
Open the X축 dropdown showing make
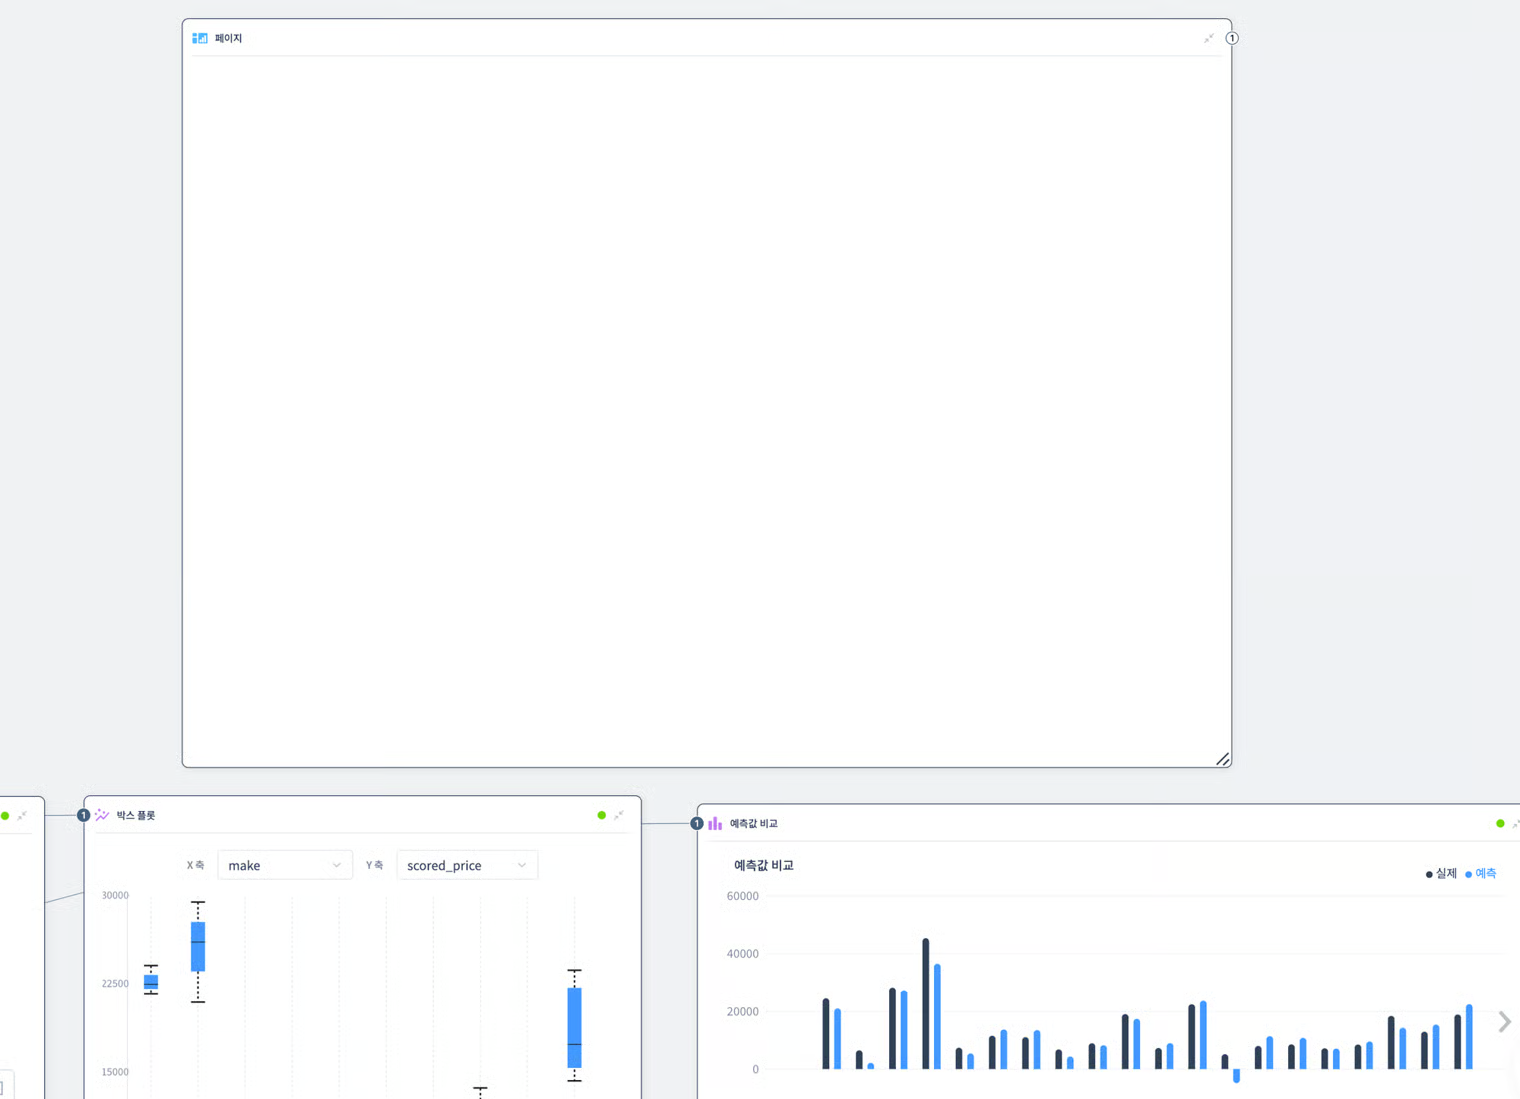[x=284, y=865]
